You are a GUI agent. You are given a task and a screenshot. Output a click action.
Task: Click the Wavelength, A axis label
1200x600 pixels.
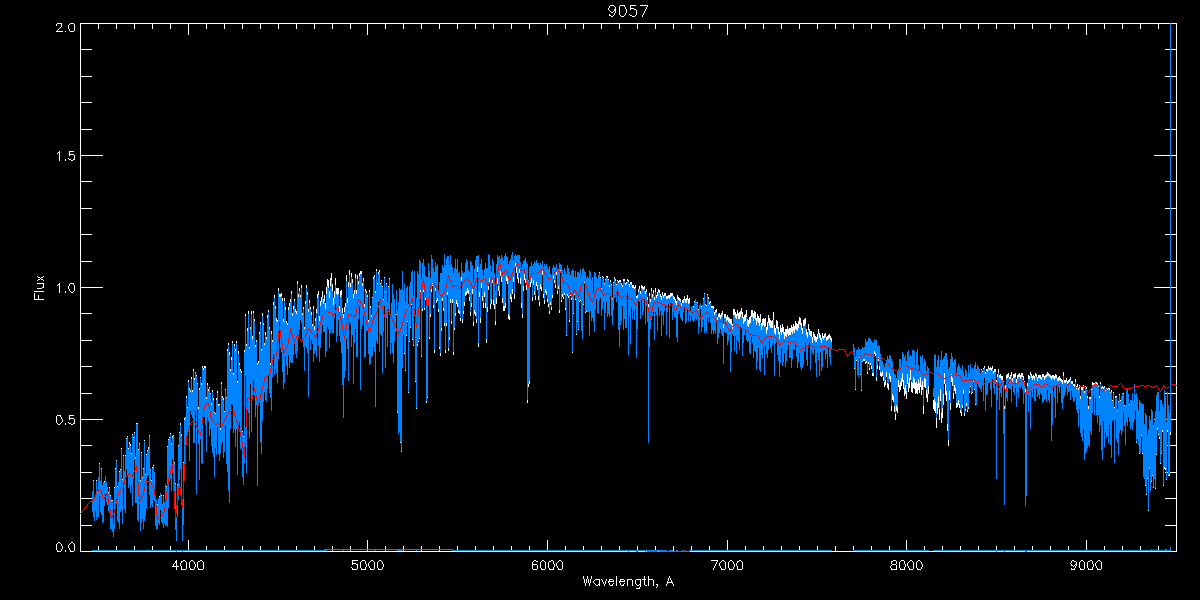point(627,582)
